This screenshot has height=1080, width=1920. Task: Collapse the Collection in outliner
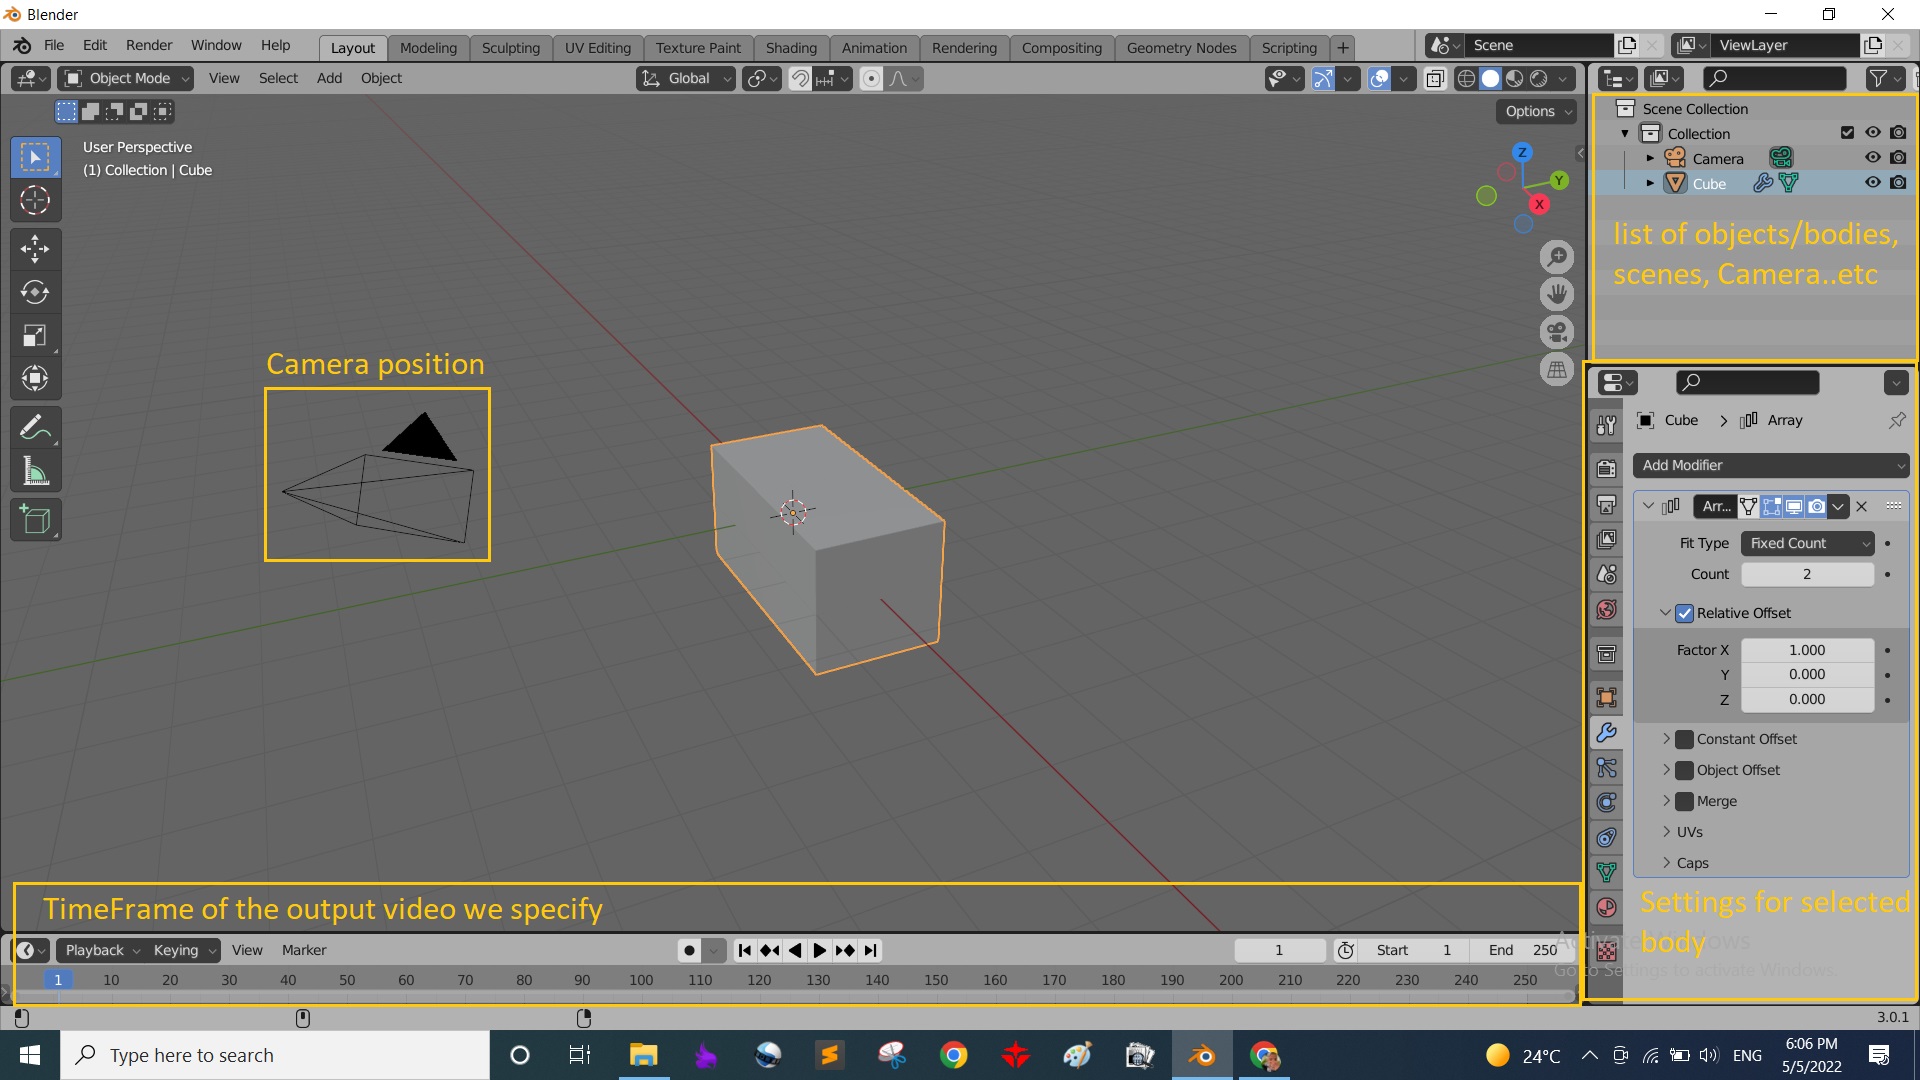[x=1625, y=134]
